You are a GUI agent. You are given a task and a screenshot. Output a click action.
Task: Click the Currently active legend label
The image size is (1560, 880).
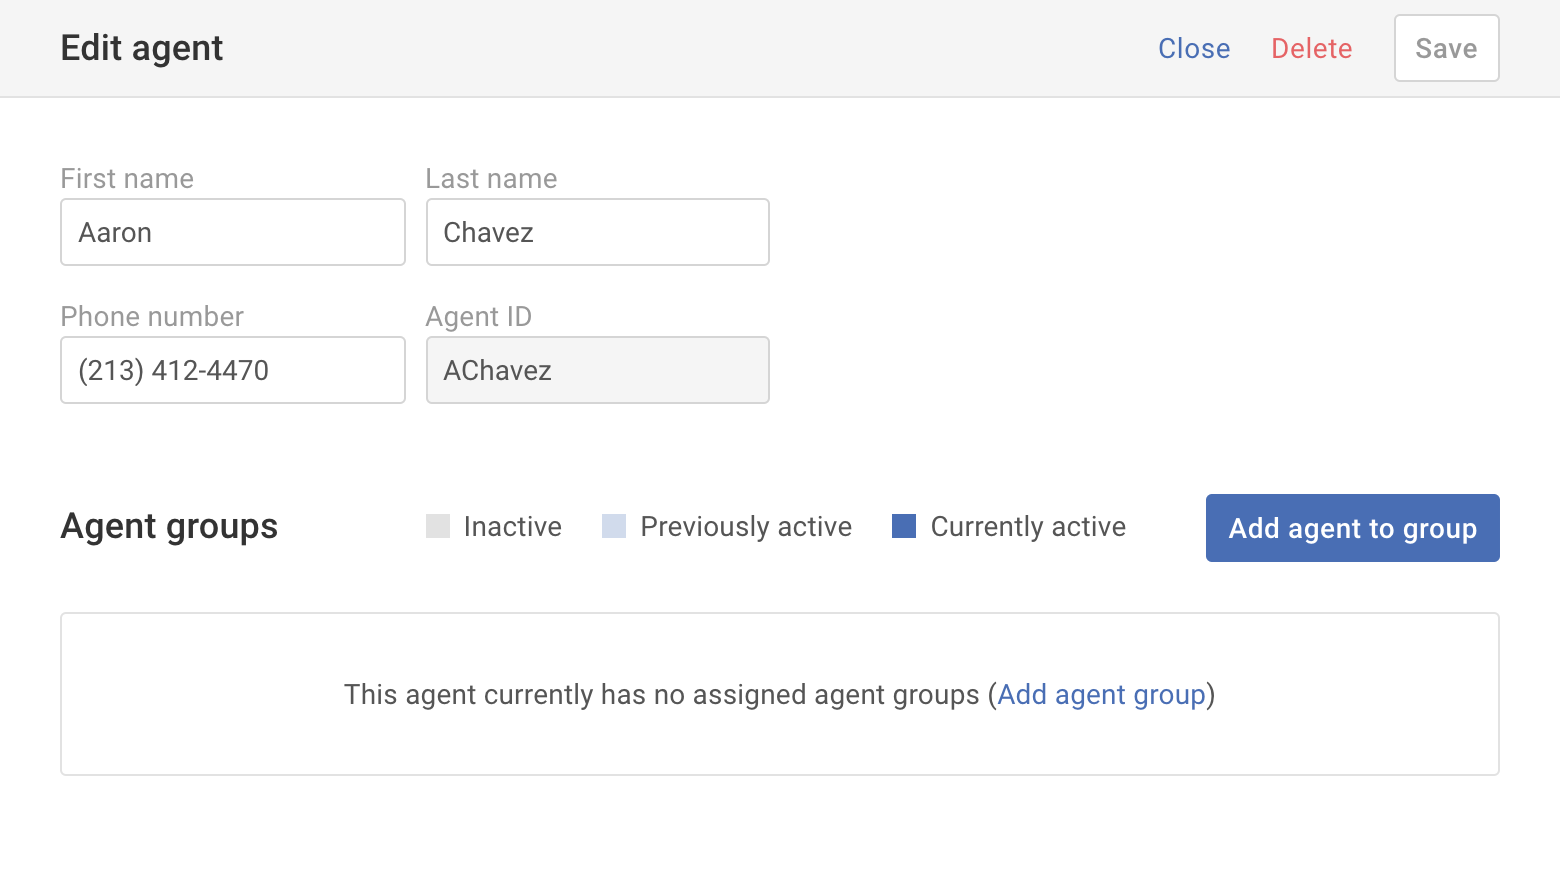pyautogui.click(x=1027, y=526)
